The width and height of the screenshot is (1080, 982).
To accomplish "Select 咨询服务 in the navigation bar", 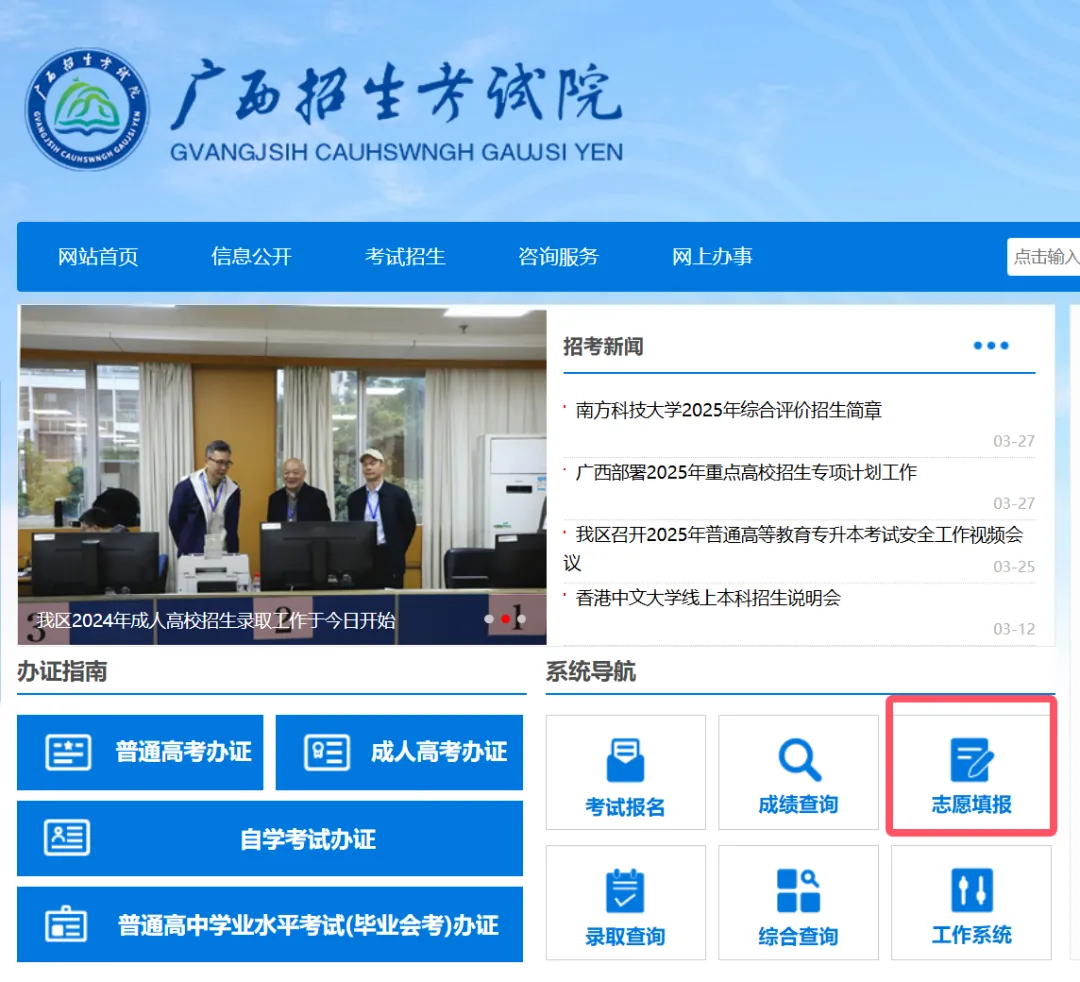I will [x=558, y=257].
